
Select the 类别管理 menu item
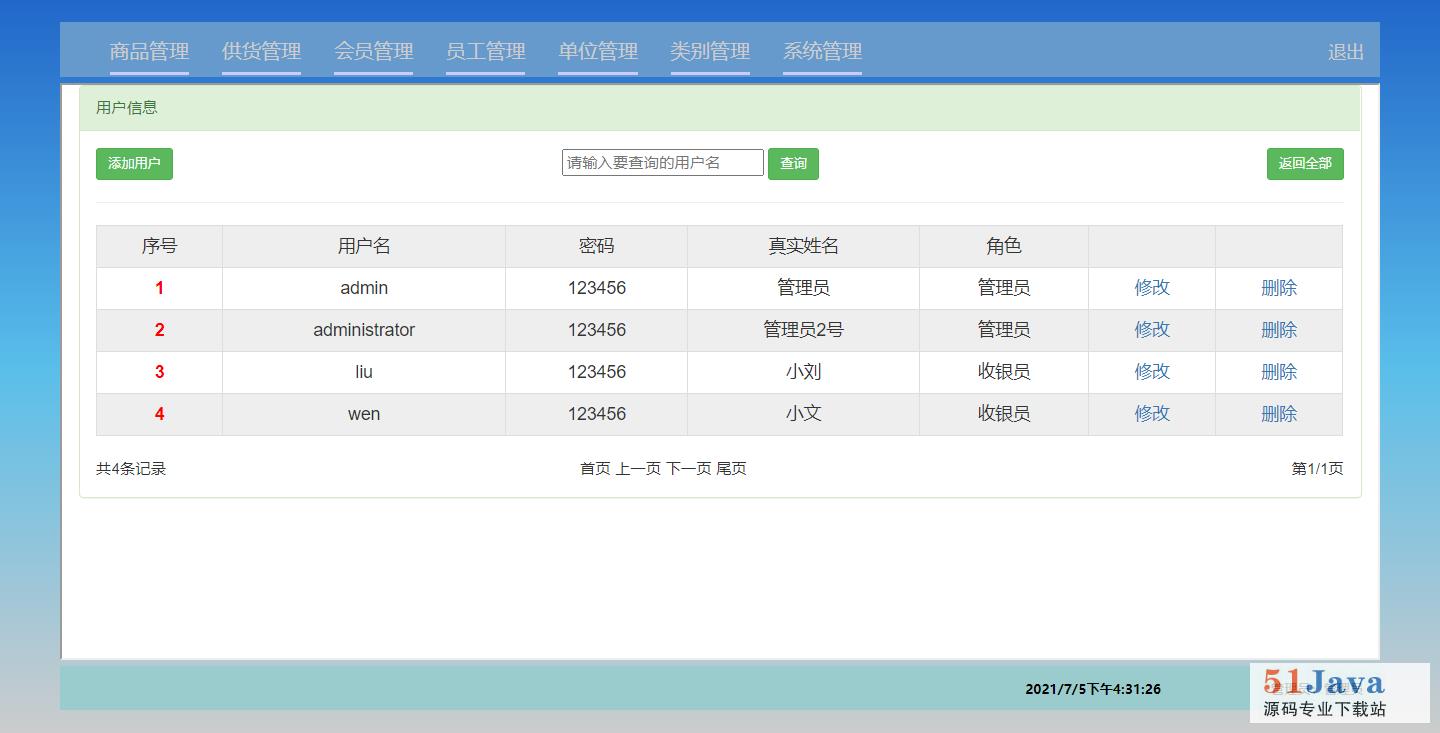[710, 52]
